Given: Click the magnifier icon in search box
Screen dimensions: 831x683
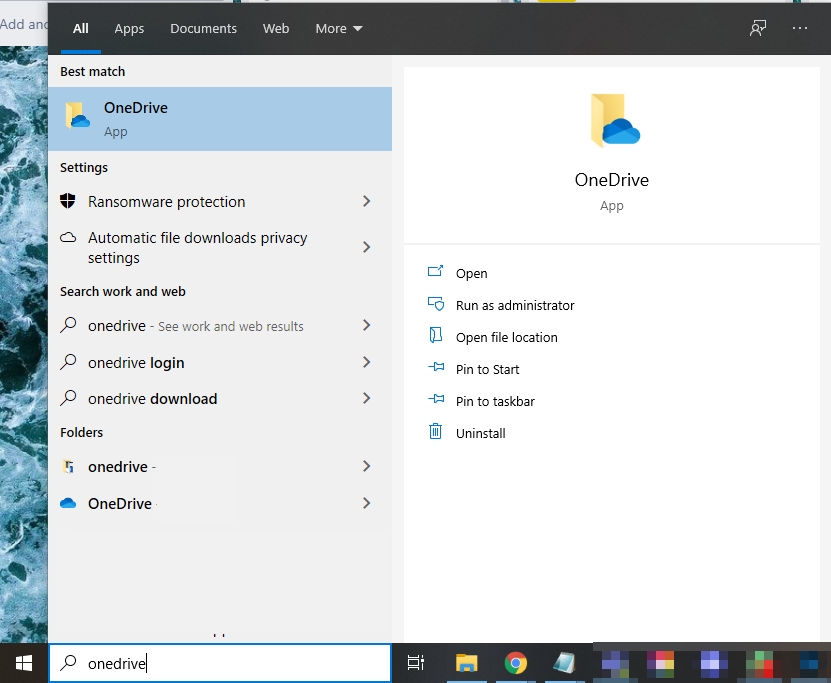Looking at the screenshot, I should coord(68,662).
